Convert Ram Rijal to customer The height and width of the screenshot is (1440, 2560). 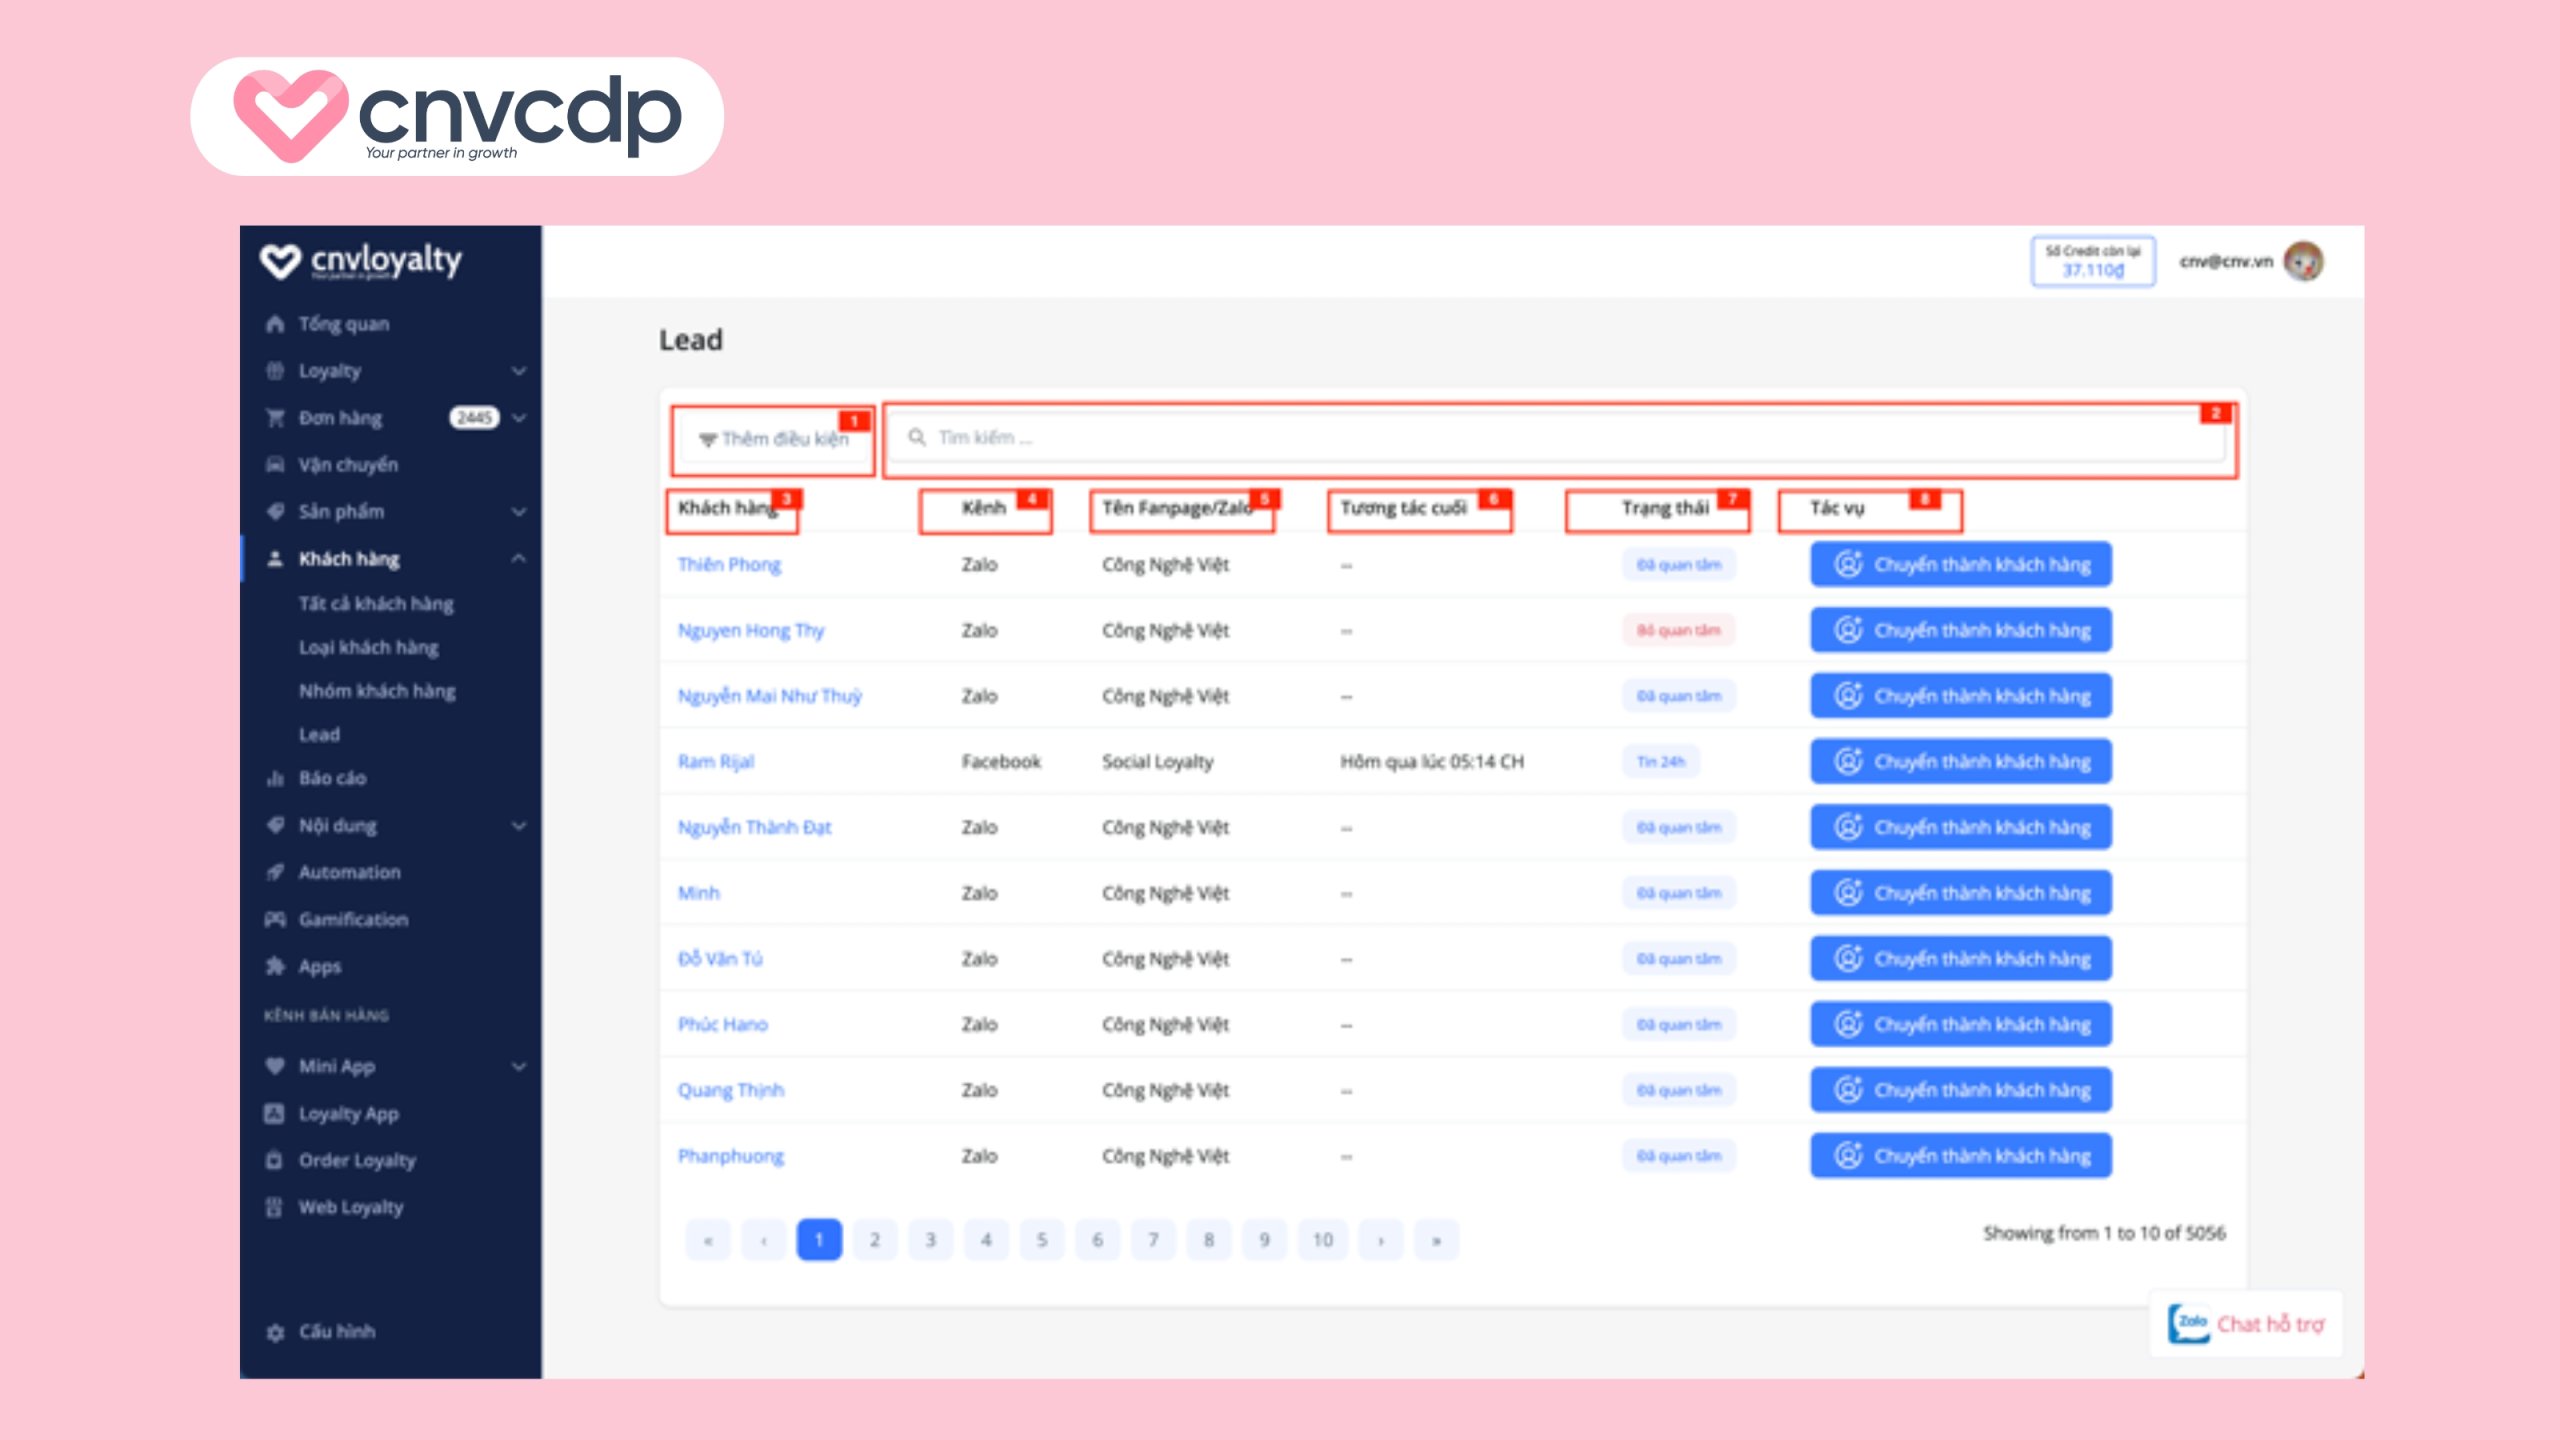point(1961,761)
